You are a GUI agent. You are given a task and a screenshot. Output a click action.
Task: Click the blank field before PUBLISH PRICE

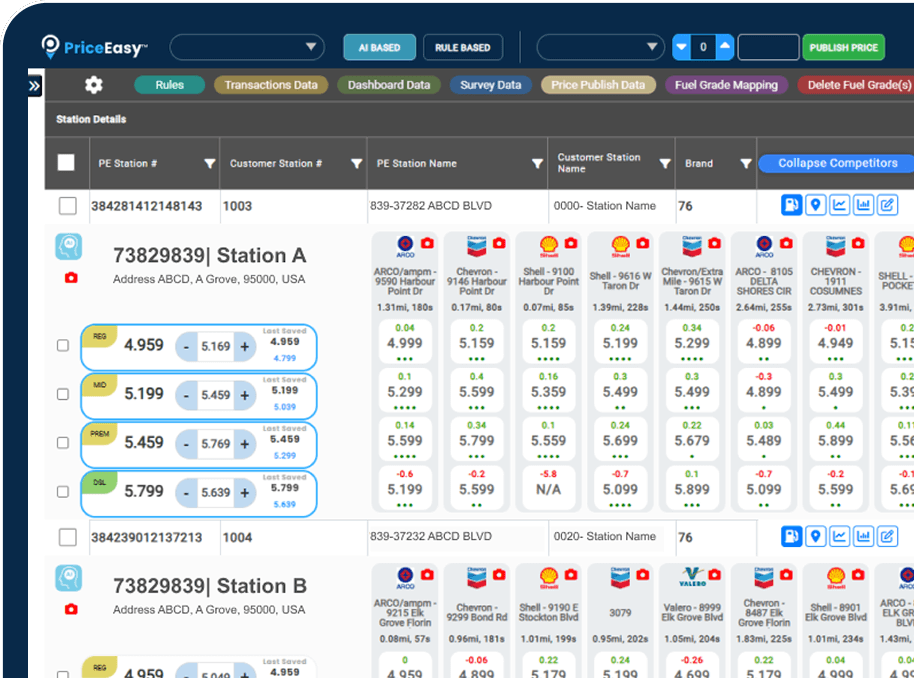768,47
